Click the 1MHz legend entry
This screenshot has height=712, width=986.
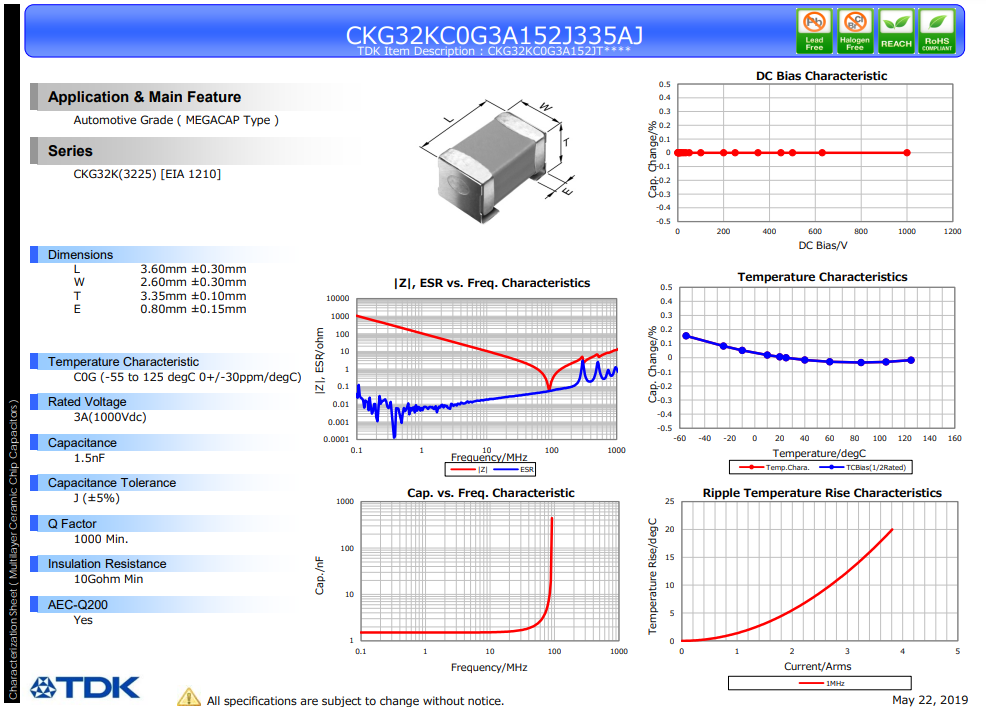(x=822, y=684)
